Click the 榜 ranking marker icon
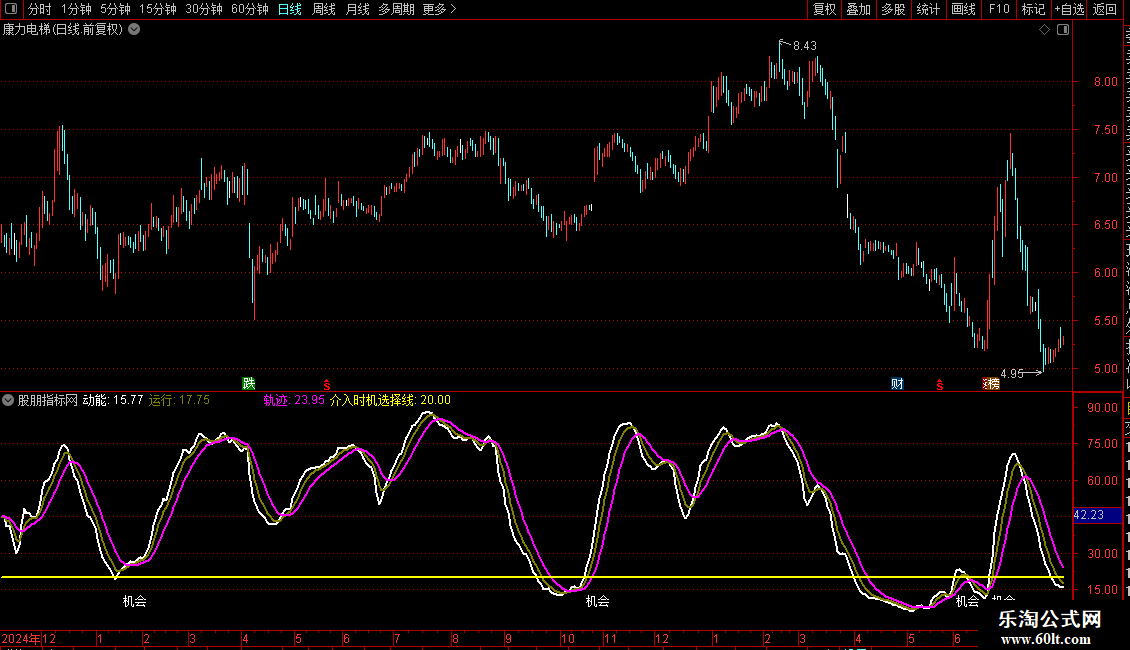The image size is (1130, 650). [x=992, y=383]
